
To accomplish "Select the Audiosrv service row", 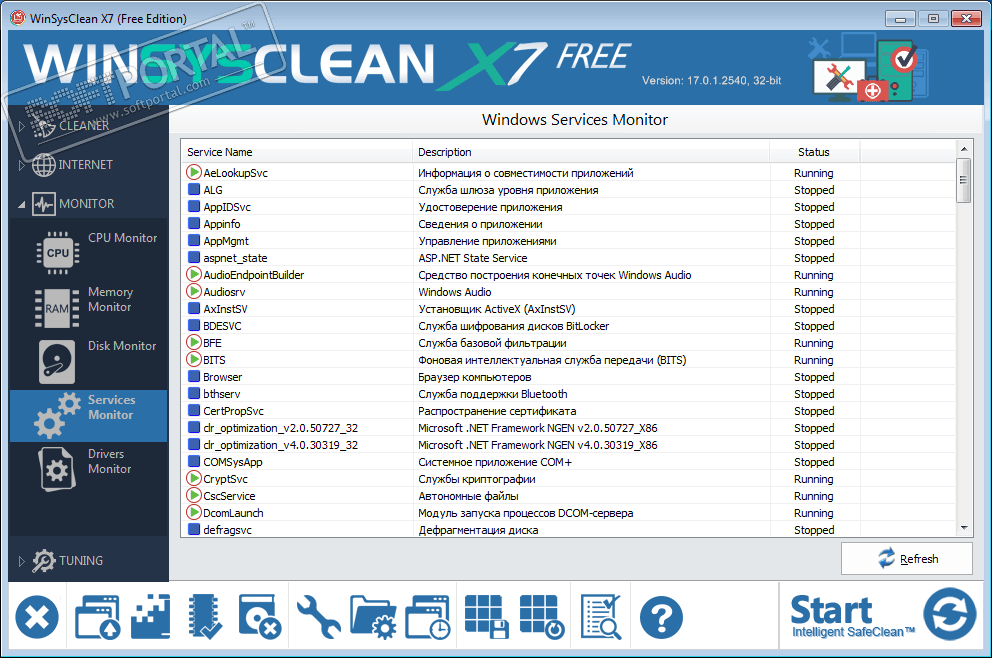I will click(567, 292).
